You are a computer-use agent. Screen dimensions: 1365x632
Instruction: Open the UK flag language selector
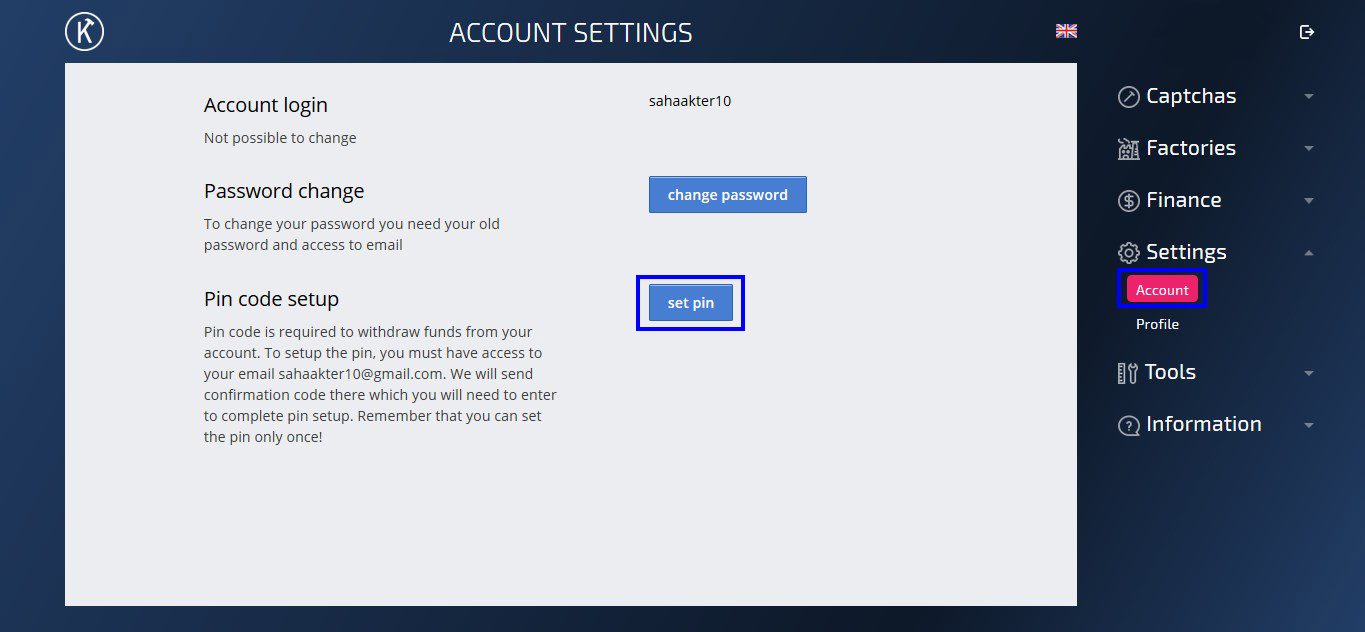coord(1066,31)
